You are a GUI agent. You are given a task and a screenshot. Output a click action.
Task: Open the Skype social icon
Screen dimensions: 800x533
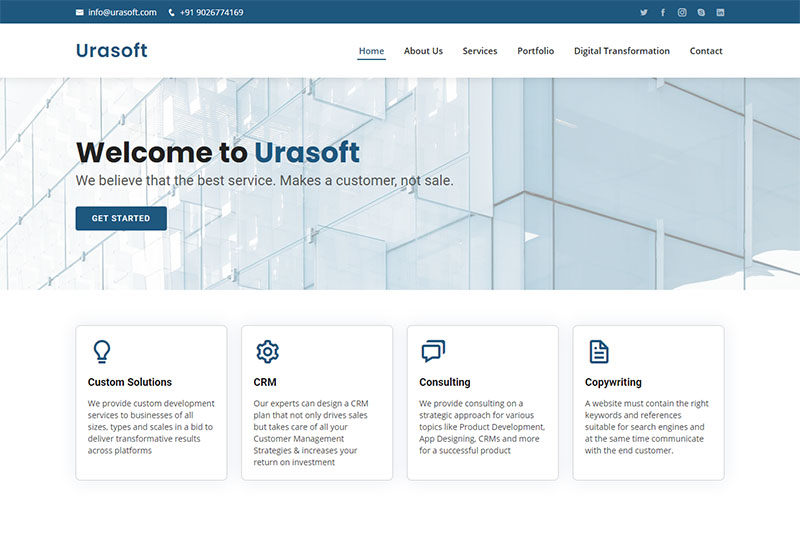point(702,12)
